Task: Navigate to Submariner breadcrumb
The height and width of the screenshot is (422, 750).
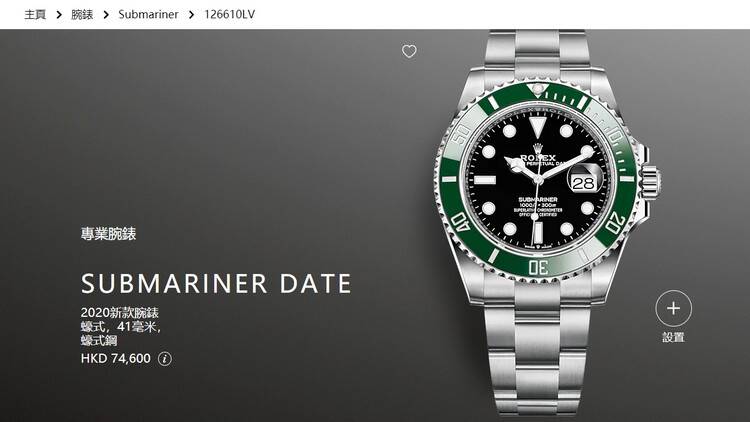Action: pos(148,15)
